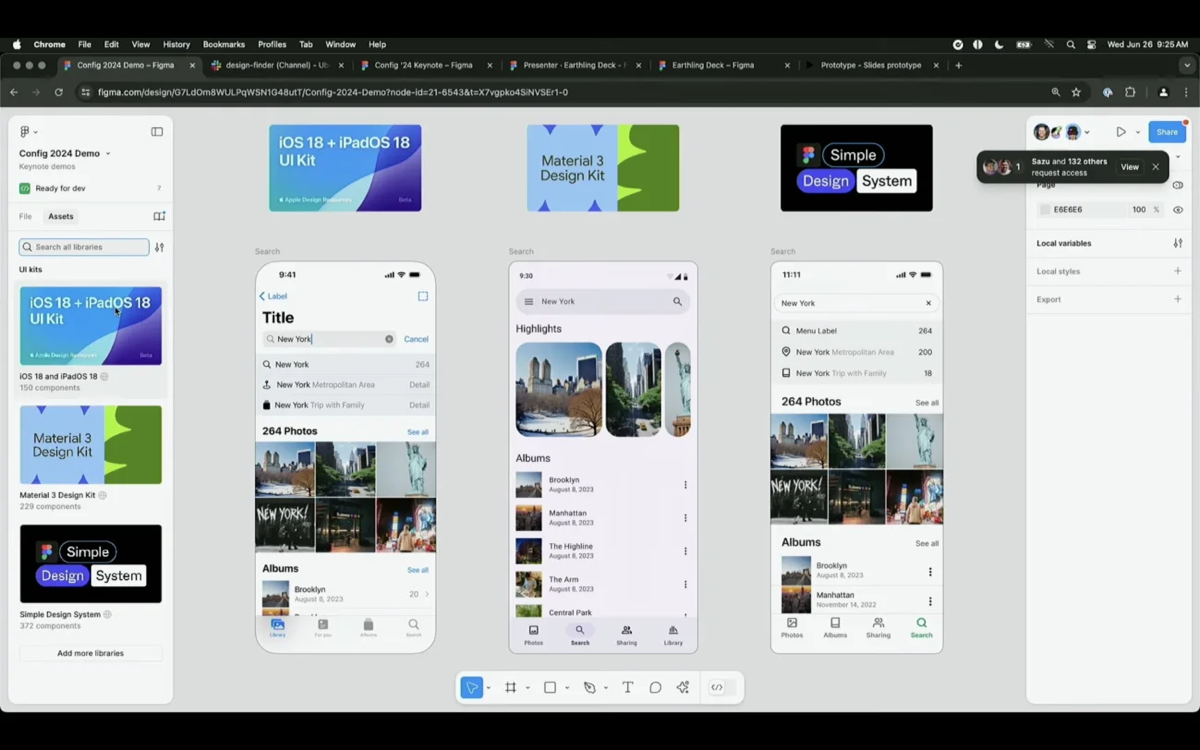Click Add more libraries button
The width and height of the screenshot is (1200, 750).
pyautogui.click(x=91, y=653)
